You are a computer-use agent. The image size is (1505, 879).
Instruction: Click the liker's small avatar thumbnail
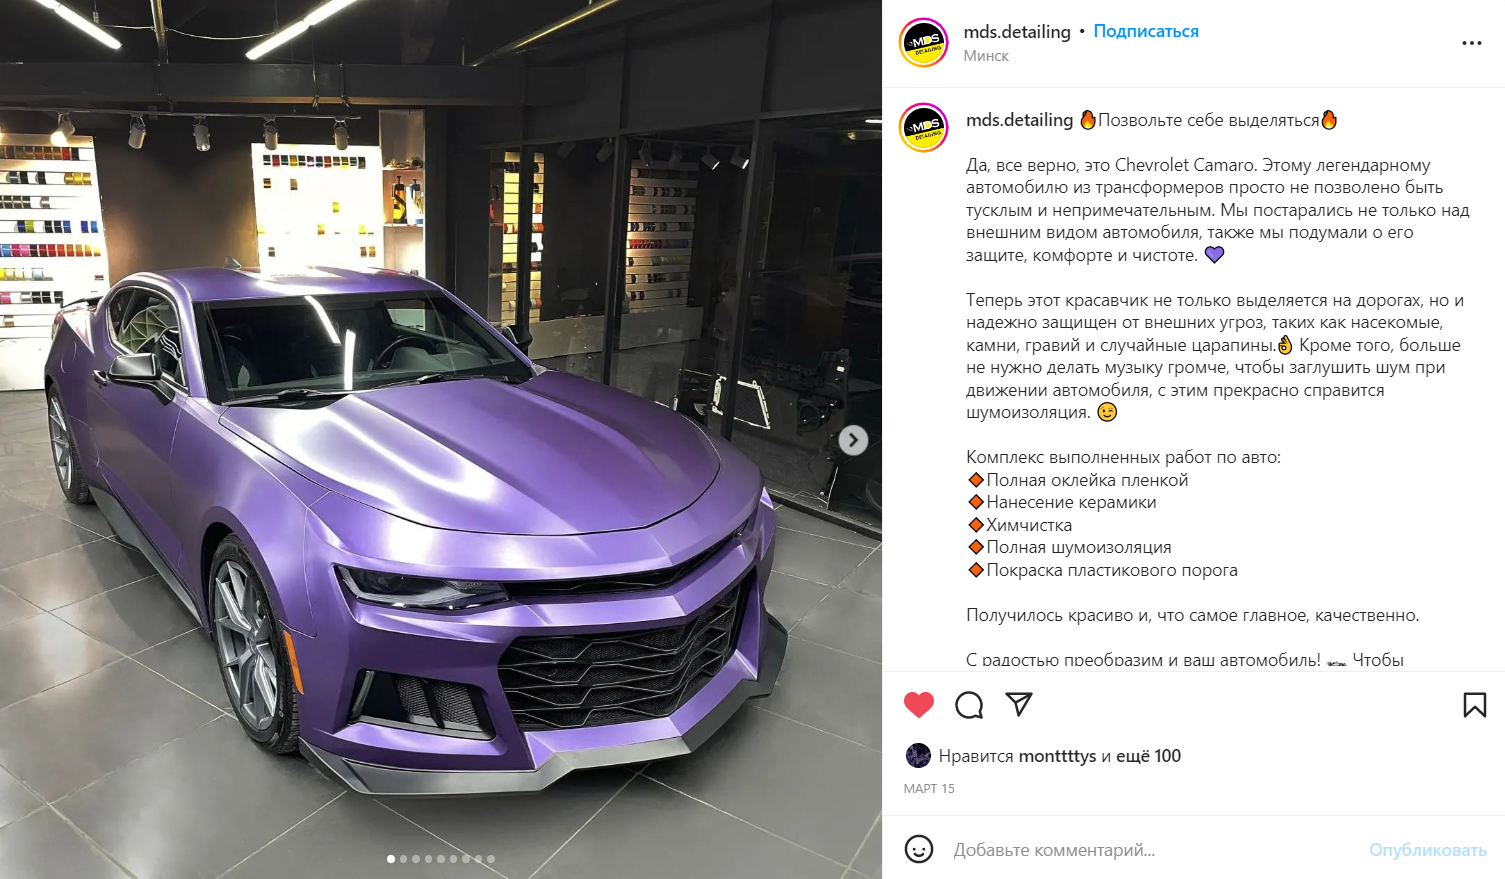[x=918, y=756]
